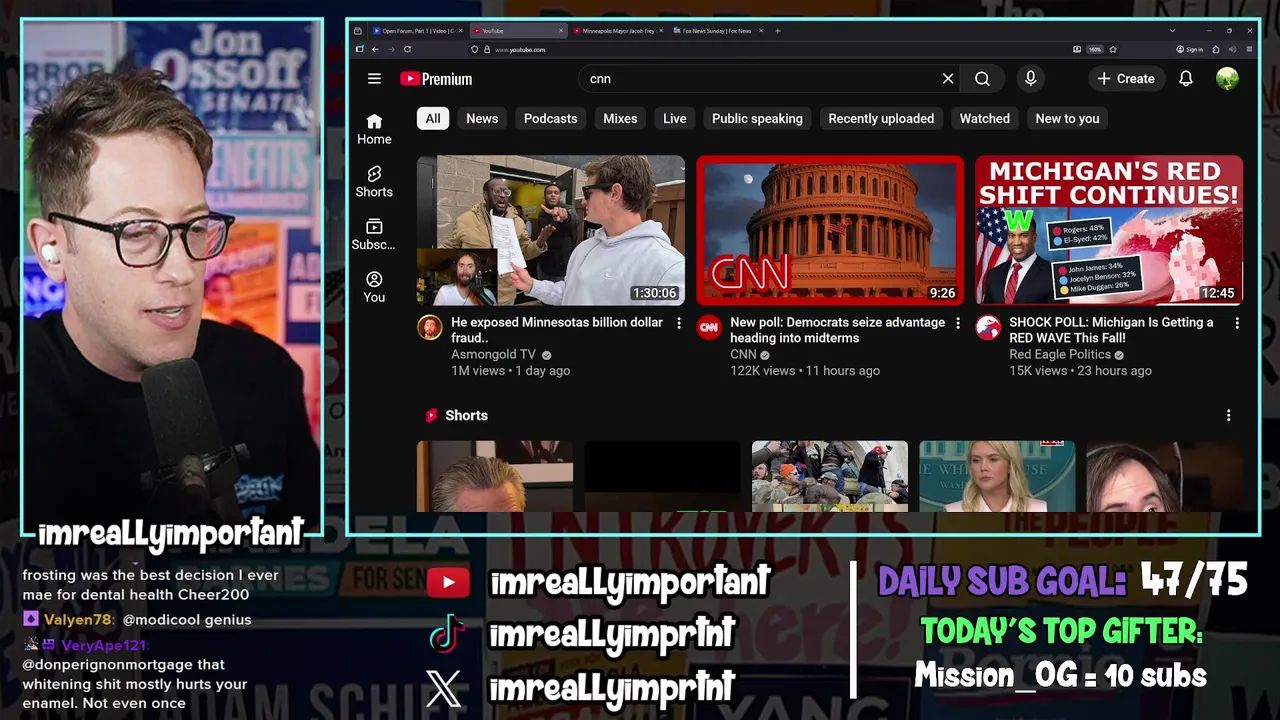Select the Podcasts filter chip
Image resolution: width=1280 pixels, height=720 pixels.
[x=551, y=118]
